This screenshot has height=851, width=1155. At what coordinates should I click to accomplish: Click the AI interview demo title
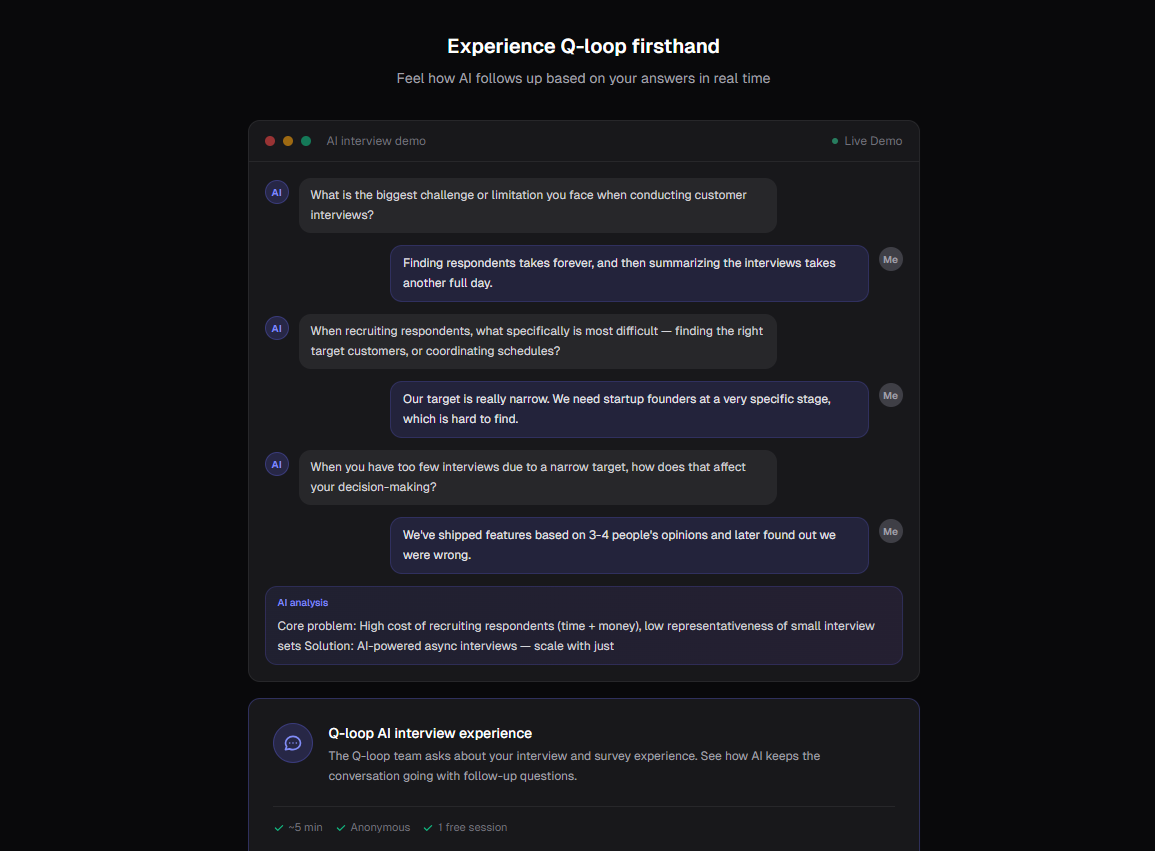pos(376,141)
